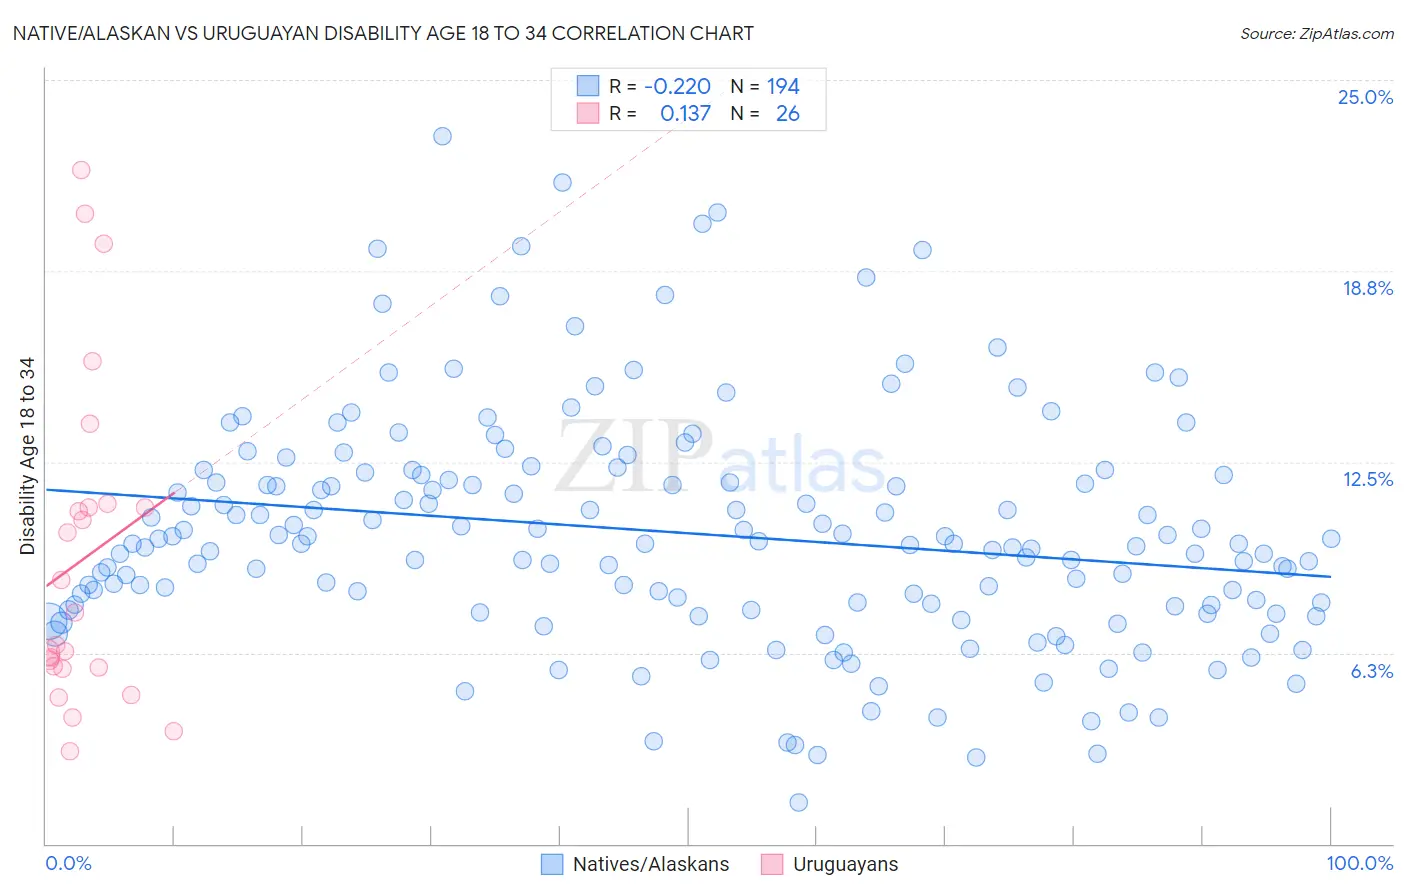Click the chart title text
Image resolution: width=1406 pixels, height=892 pixels.
click(383, 33)
